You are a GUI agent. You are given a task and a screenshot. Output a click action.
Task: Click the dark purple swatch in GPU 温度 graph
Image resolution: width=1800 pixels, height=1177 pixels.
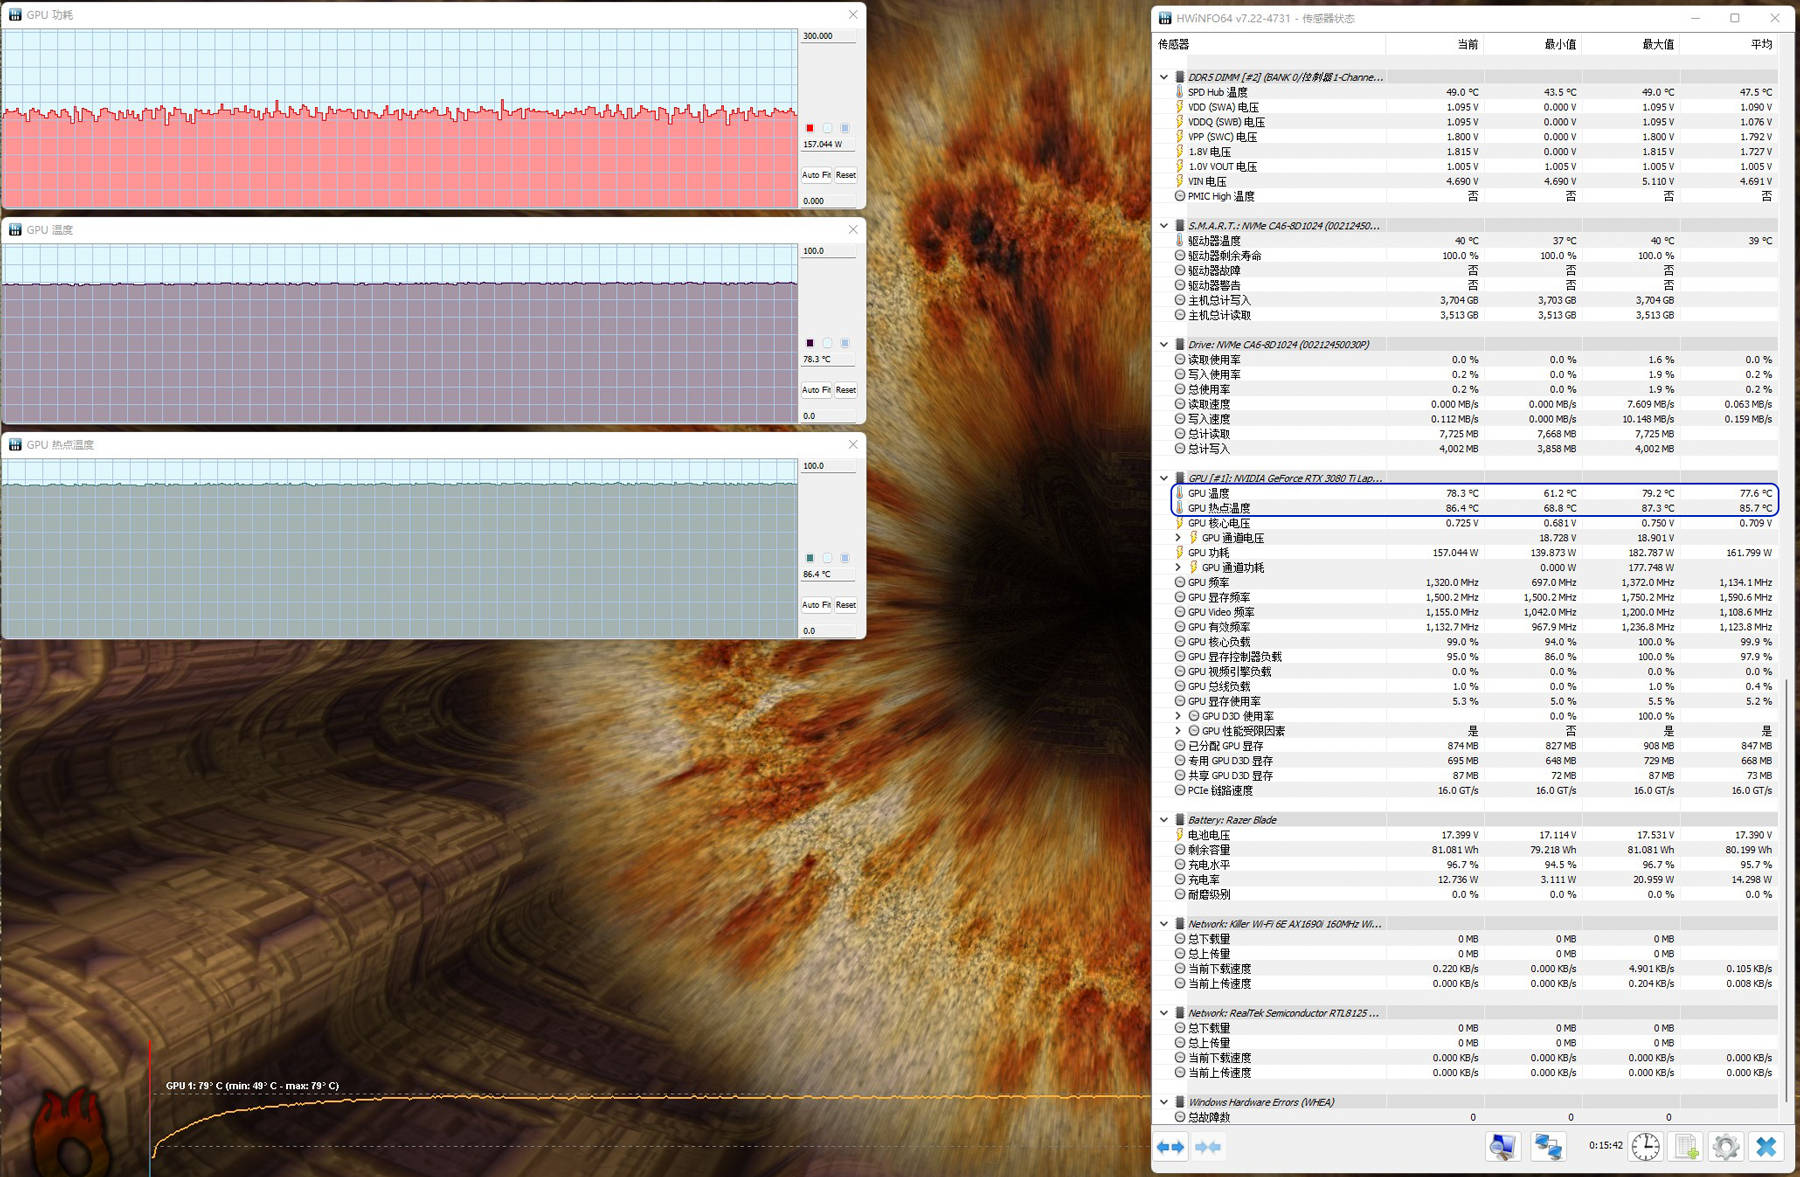[810, 343]
